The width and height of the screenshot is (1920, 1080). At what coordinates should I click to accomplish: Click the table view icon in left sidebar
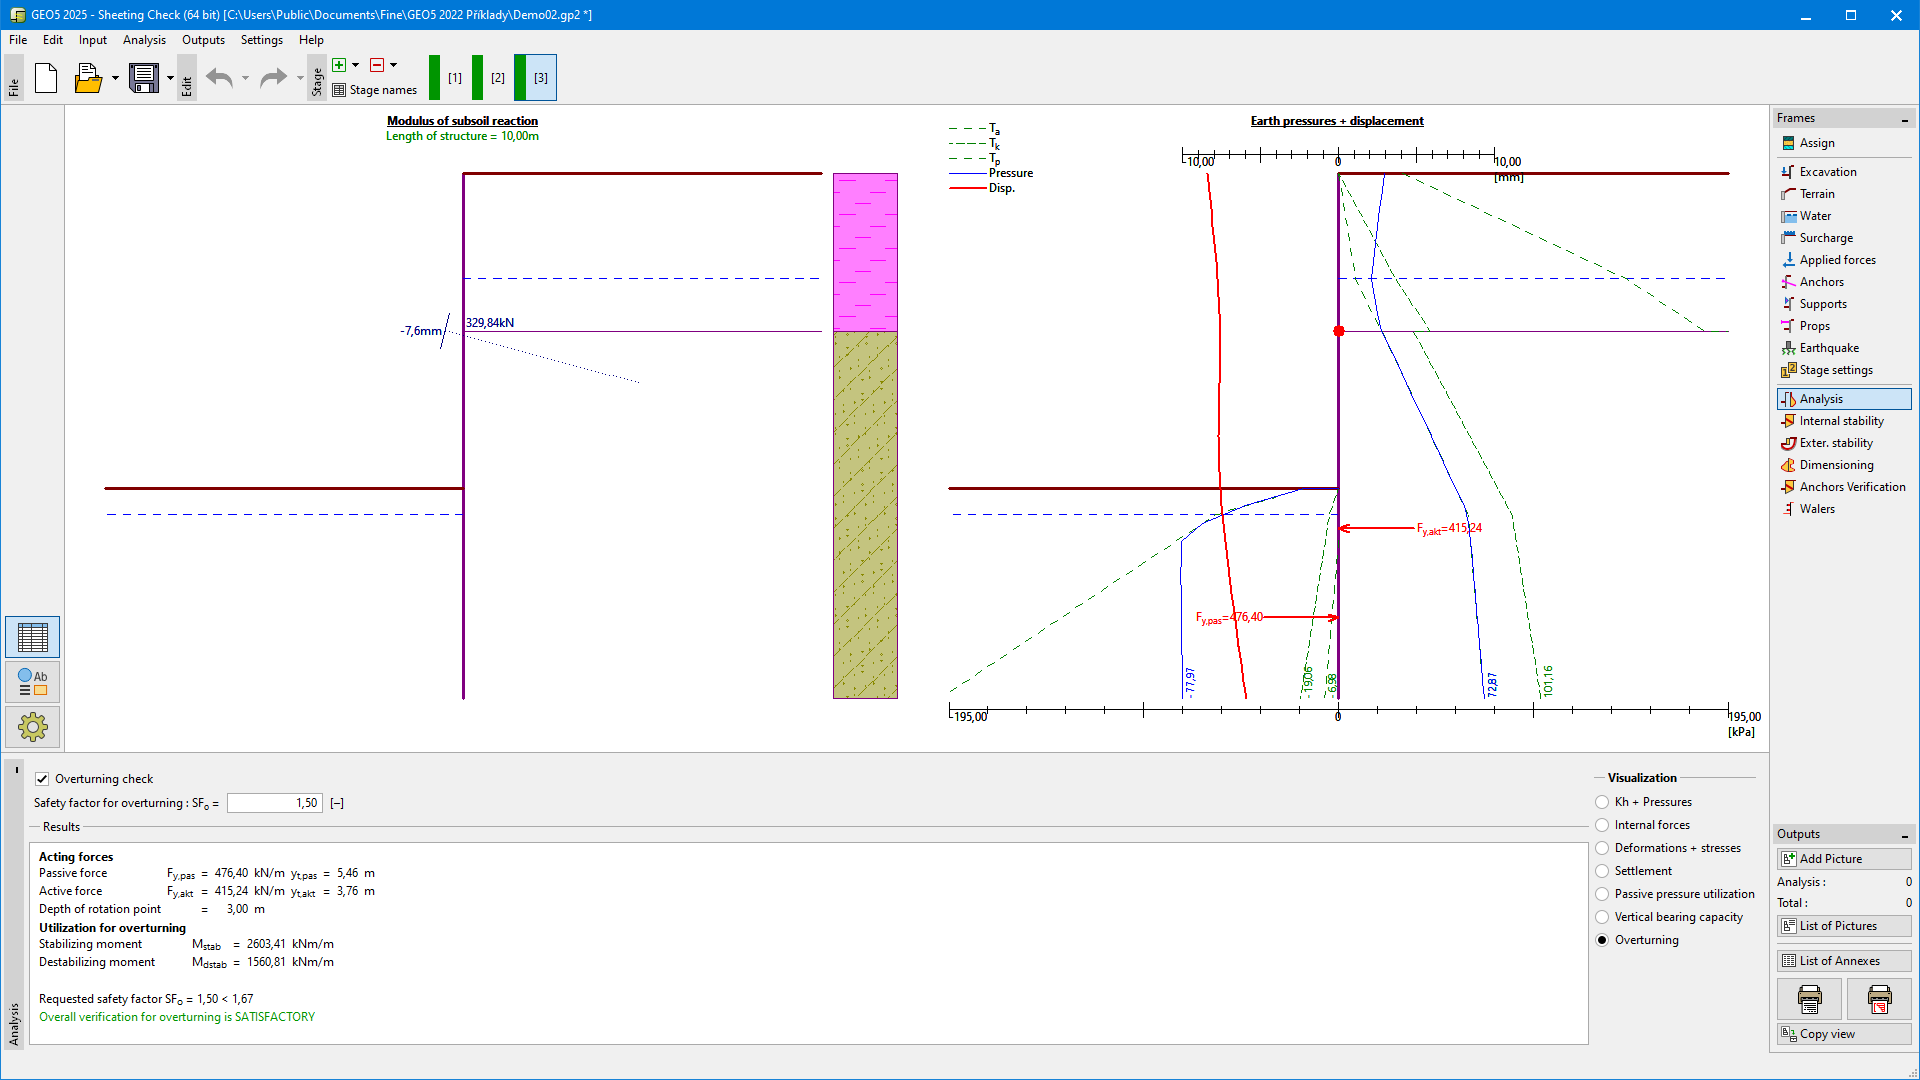32,637
